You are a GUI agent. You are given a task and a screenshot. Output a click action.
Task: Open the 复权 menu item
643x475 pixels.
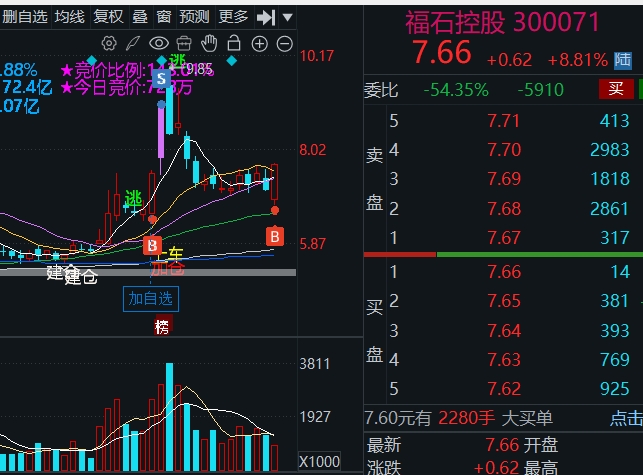click(108, 17)
